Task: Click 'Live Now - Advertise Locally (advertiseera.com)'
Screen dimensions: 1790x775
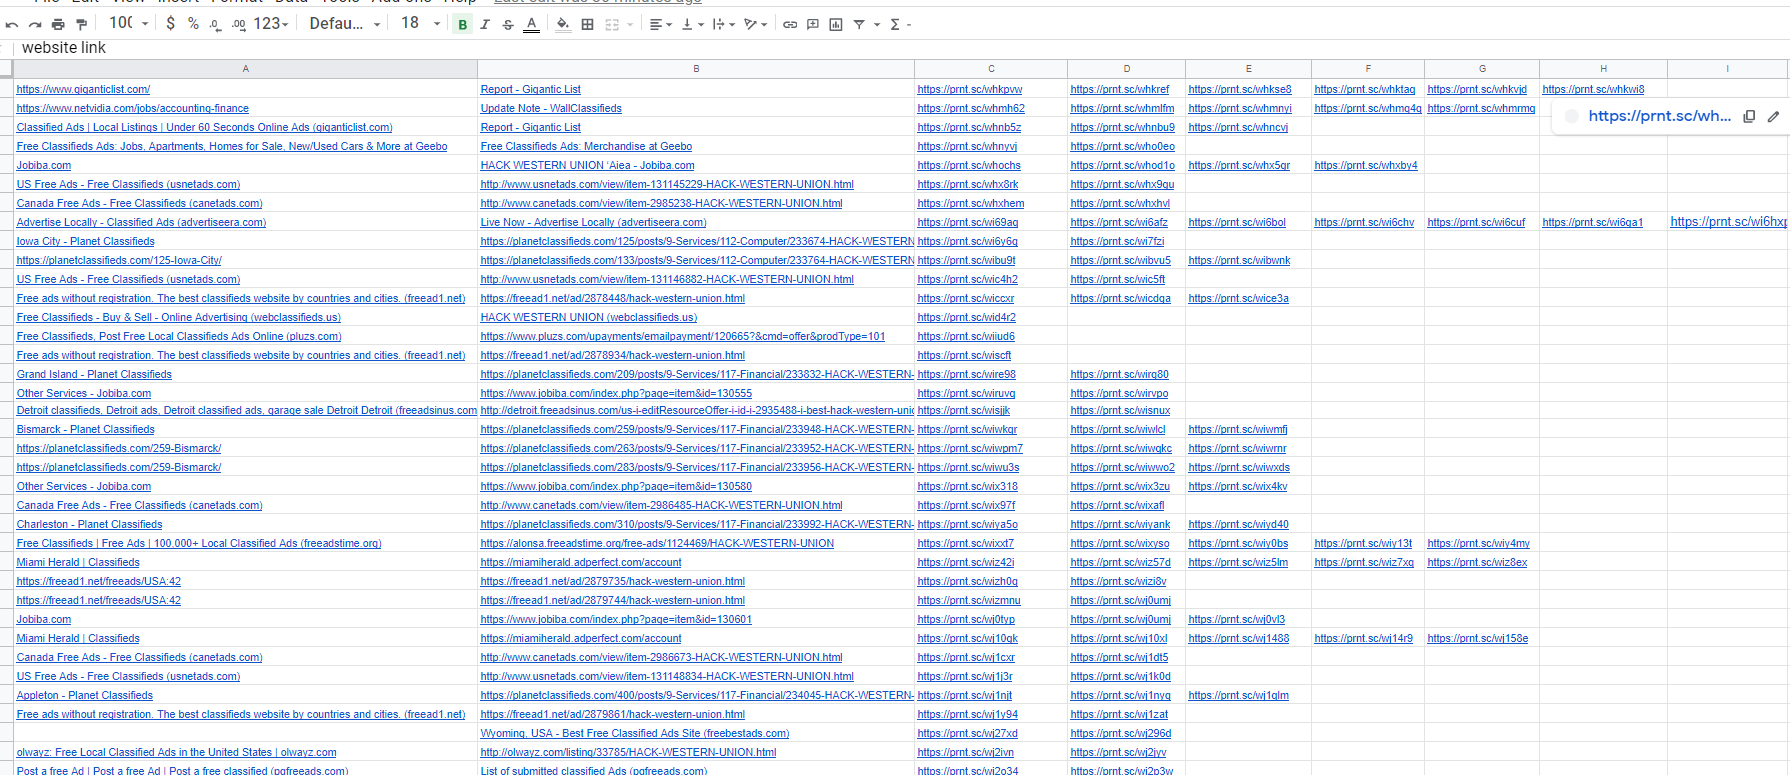Action: click(593, 223)
